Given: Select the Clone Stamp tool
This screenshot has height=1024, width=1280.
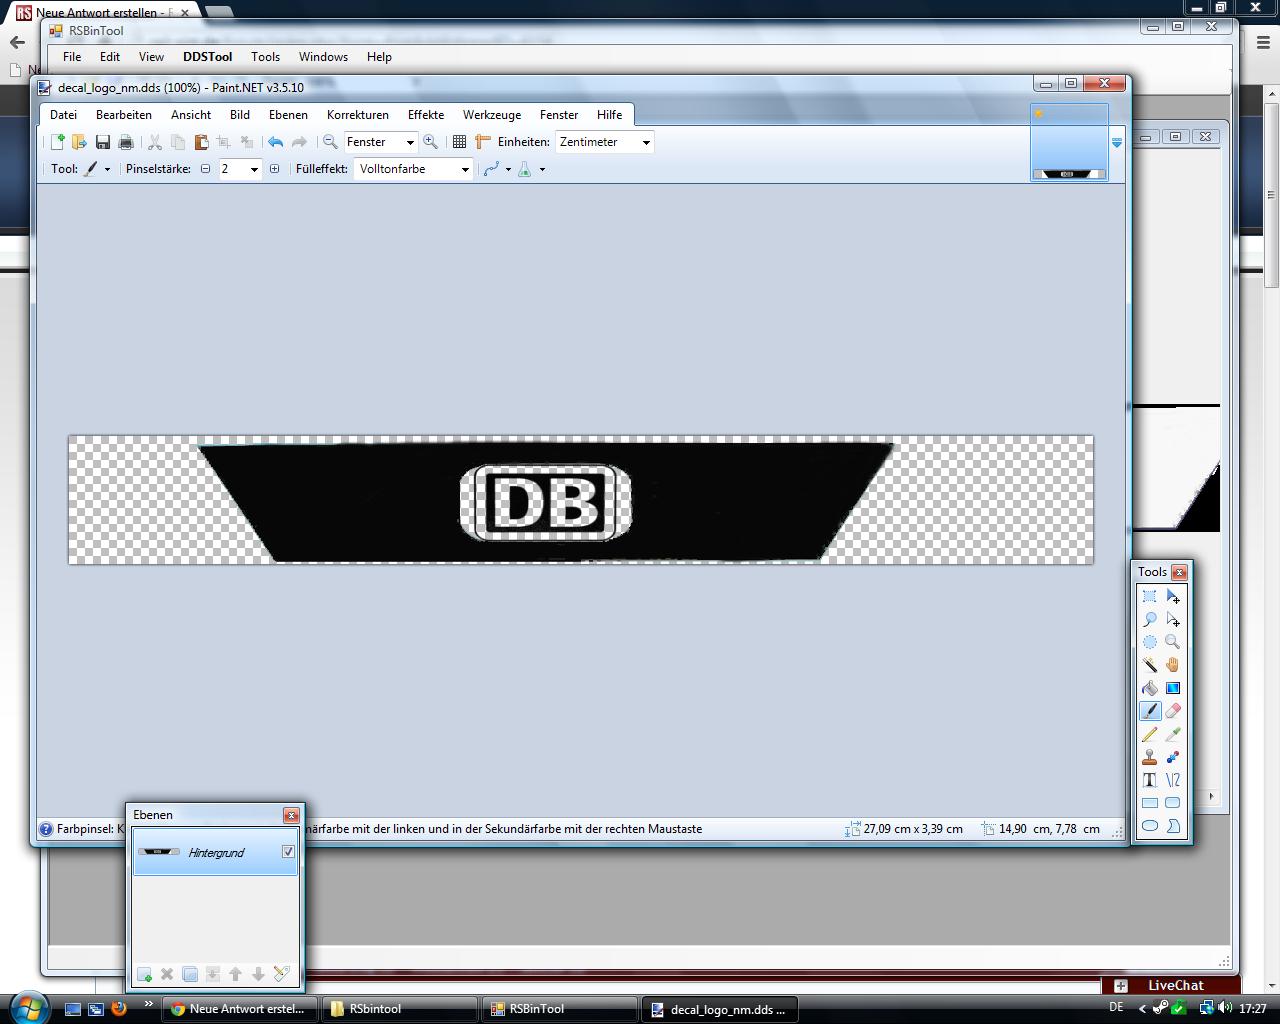Looking at the screenshot, I should click(x=1150, y=757).
